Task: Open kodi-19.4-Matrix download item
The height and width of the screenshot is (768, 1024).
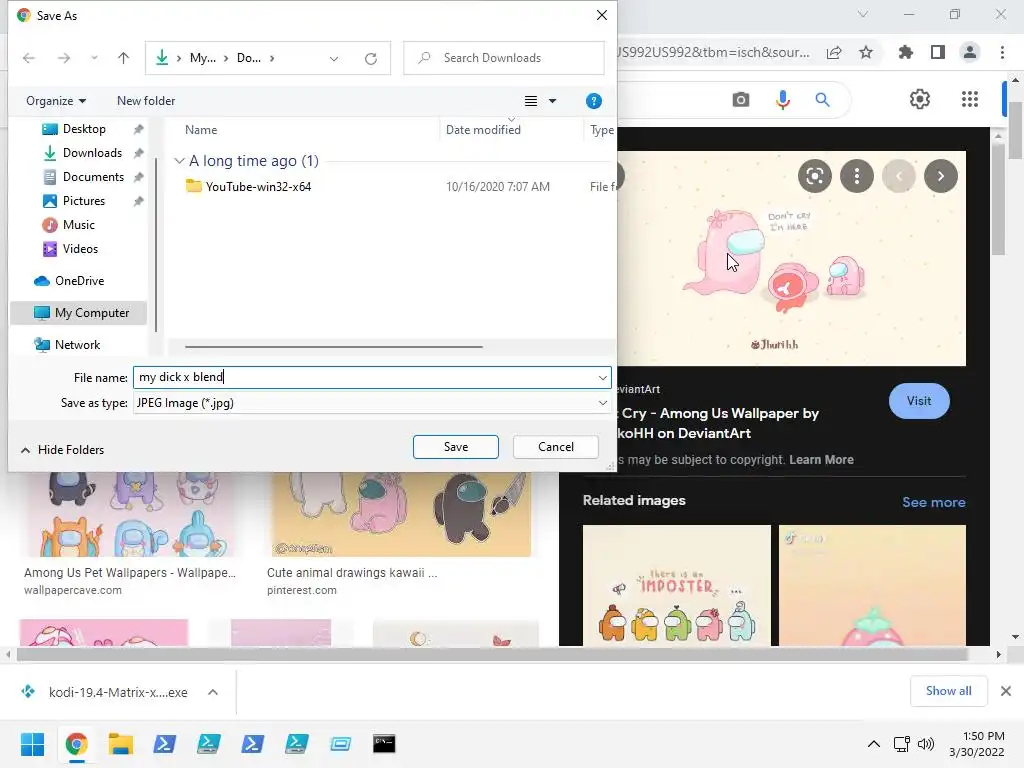Action: 118,692
